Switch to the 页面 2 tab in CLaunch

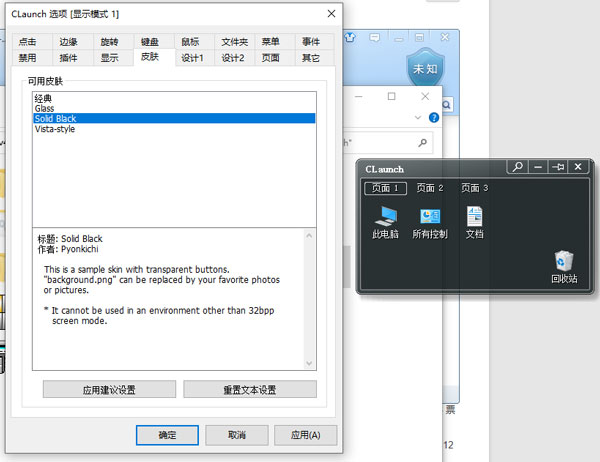click(x=430, y=188)
